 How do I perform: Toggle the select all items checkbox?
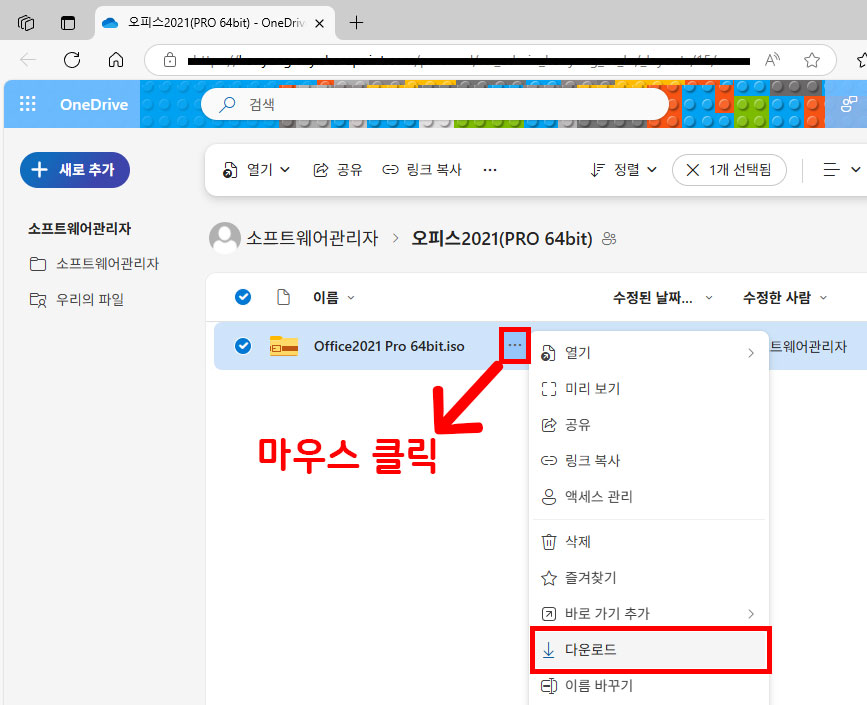click(x=242, y=297)
